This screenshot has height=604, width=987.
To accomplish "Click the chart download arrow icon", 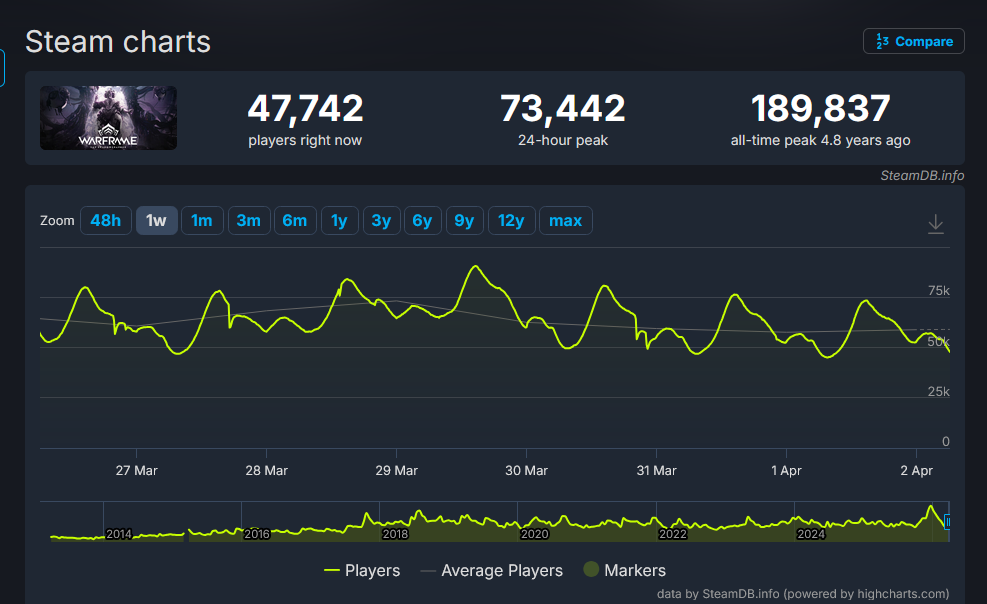I will 935,224.
